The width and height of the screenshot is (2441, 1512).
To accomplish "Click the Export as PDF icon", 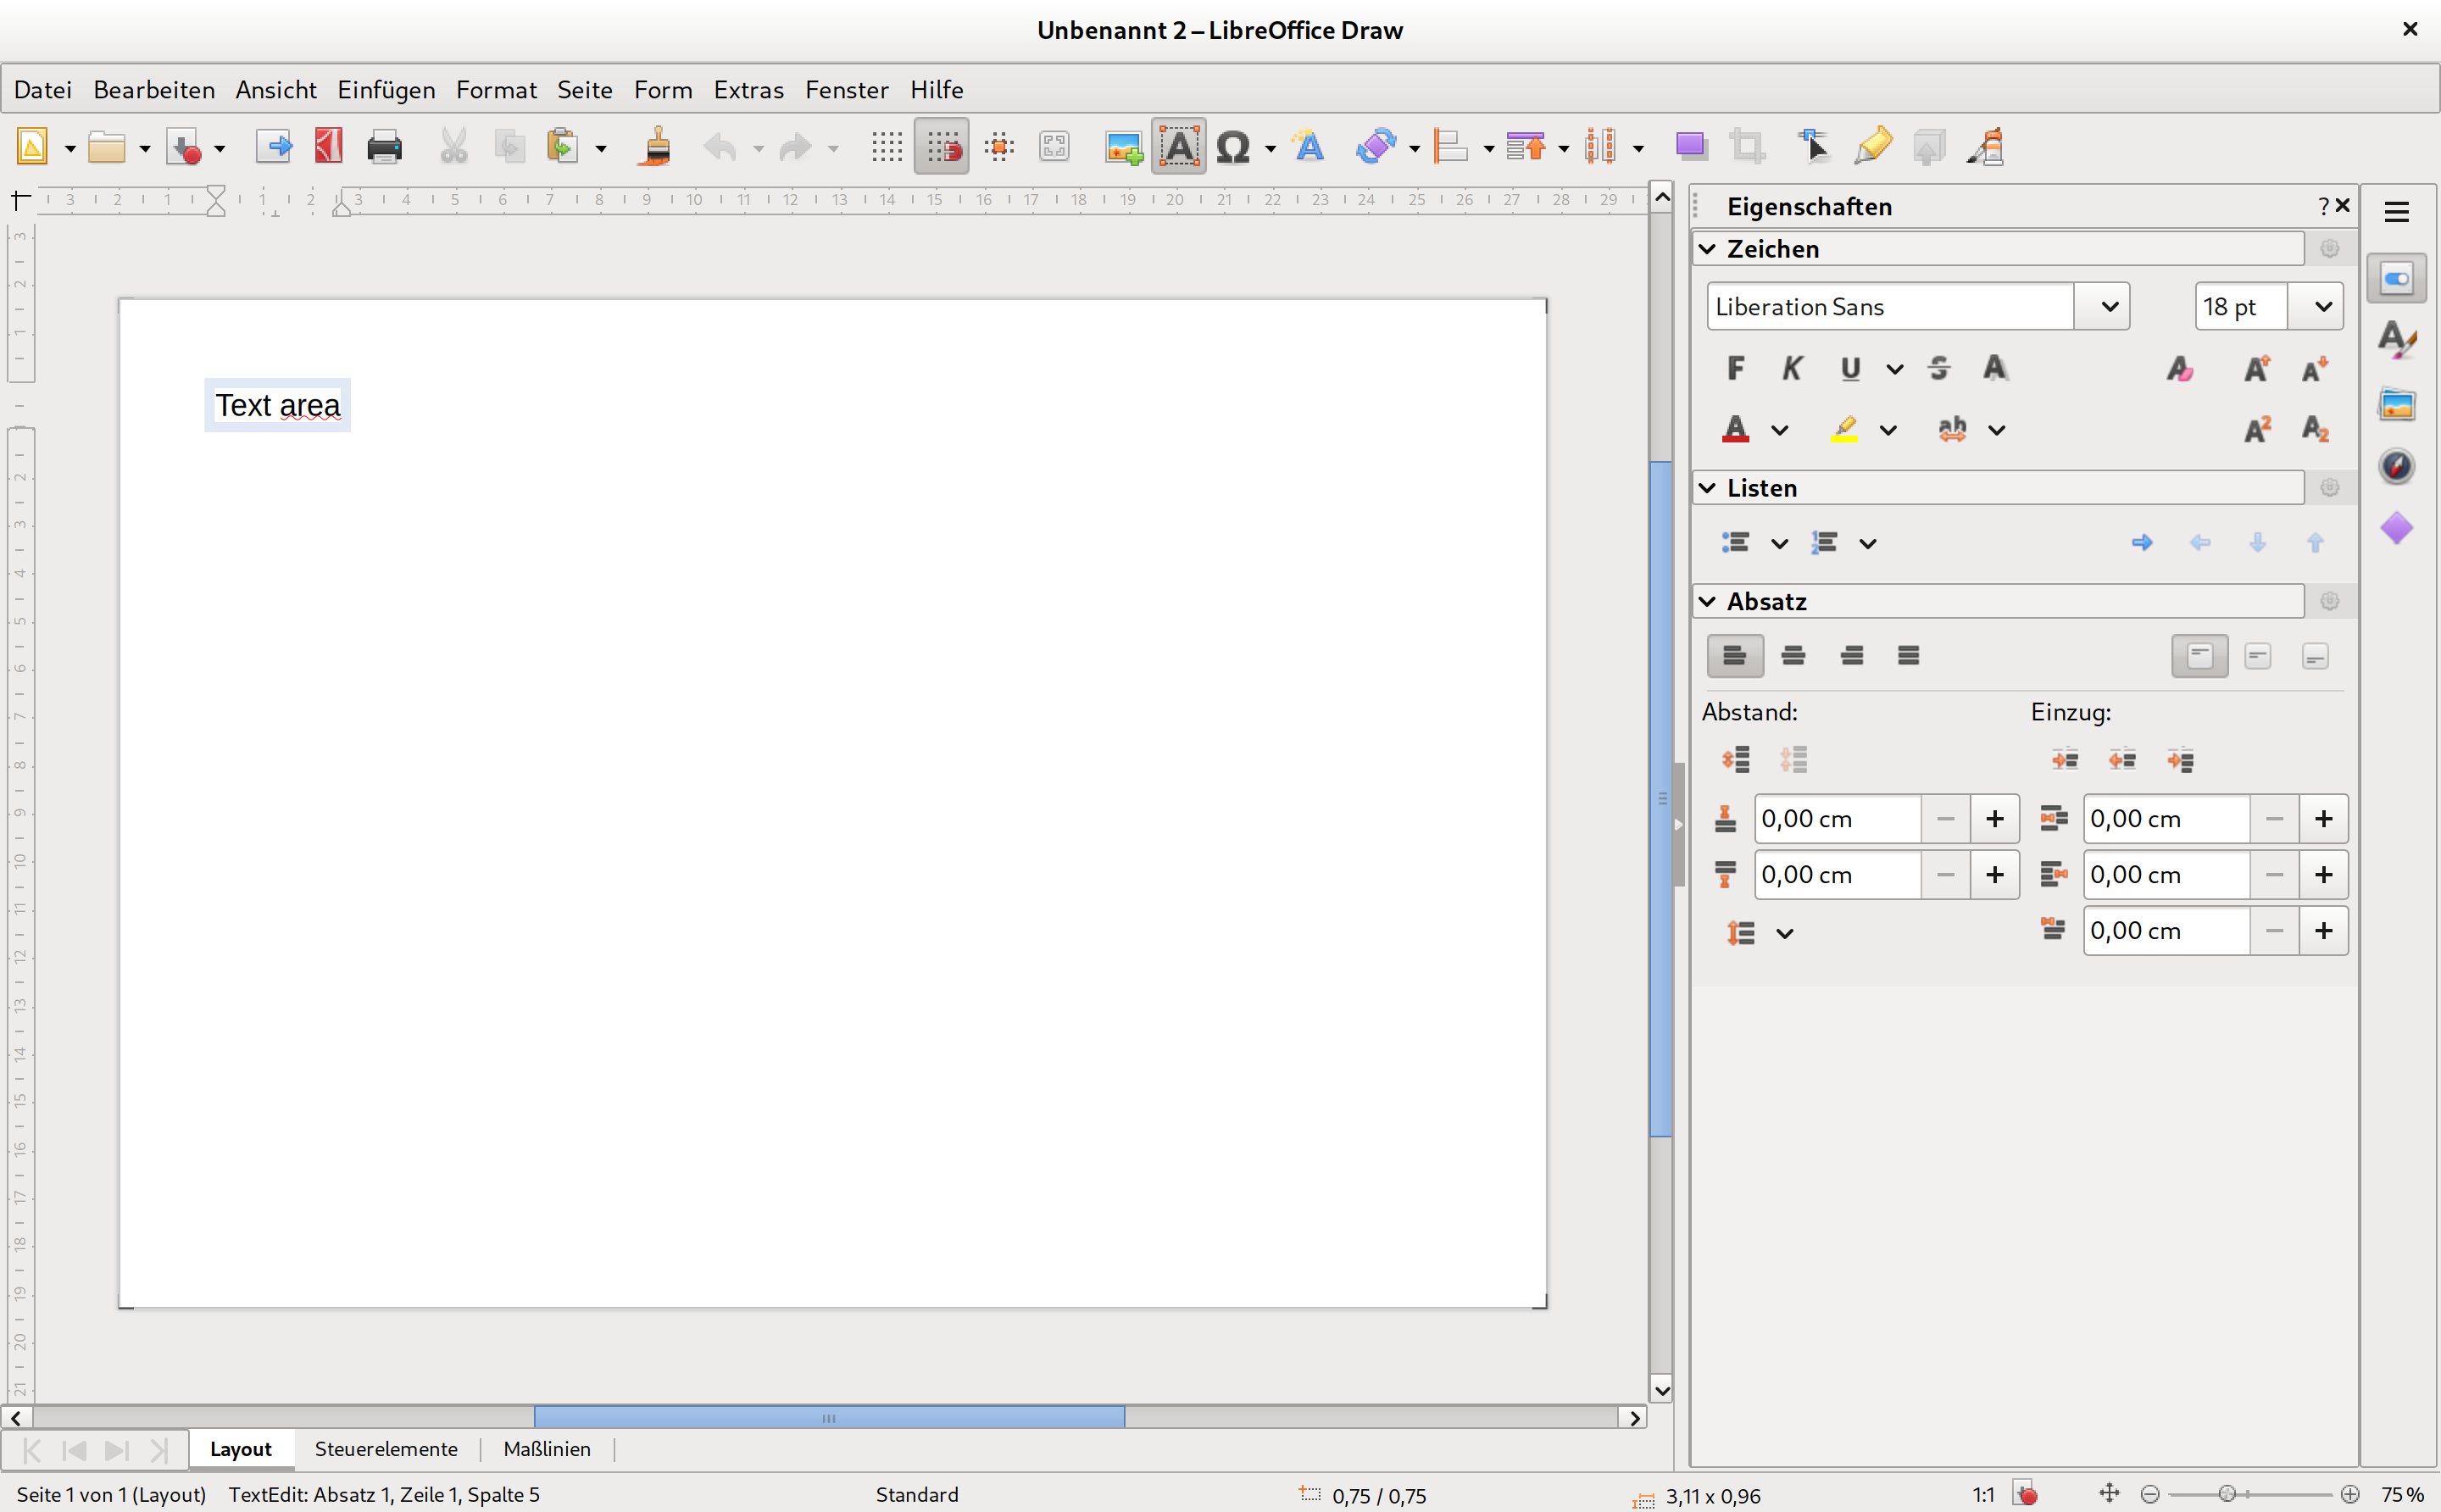I will [x=329, y=147].
